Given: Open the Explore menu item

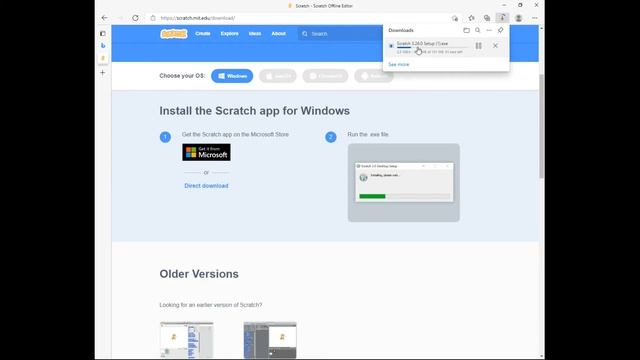Looking at the screenshot, I should [229, 33].
